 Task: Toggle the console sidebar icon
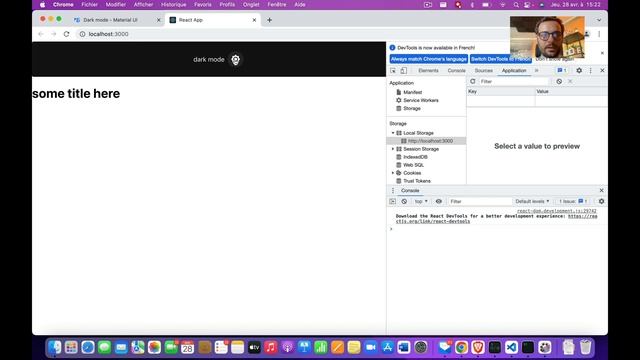coord(393,202)
